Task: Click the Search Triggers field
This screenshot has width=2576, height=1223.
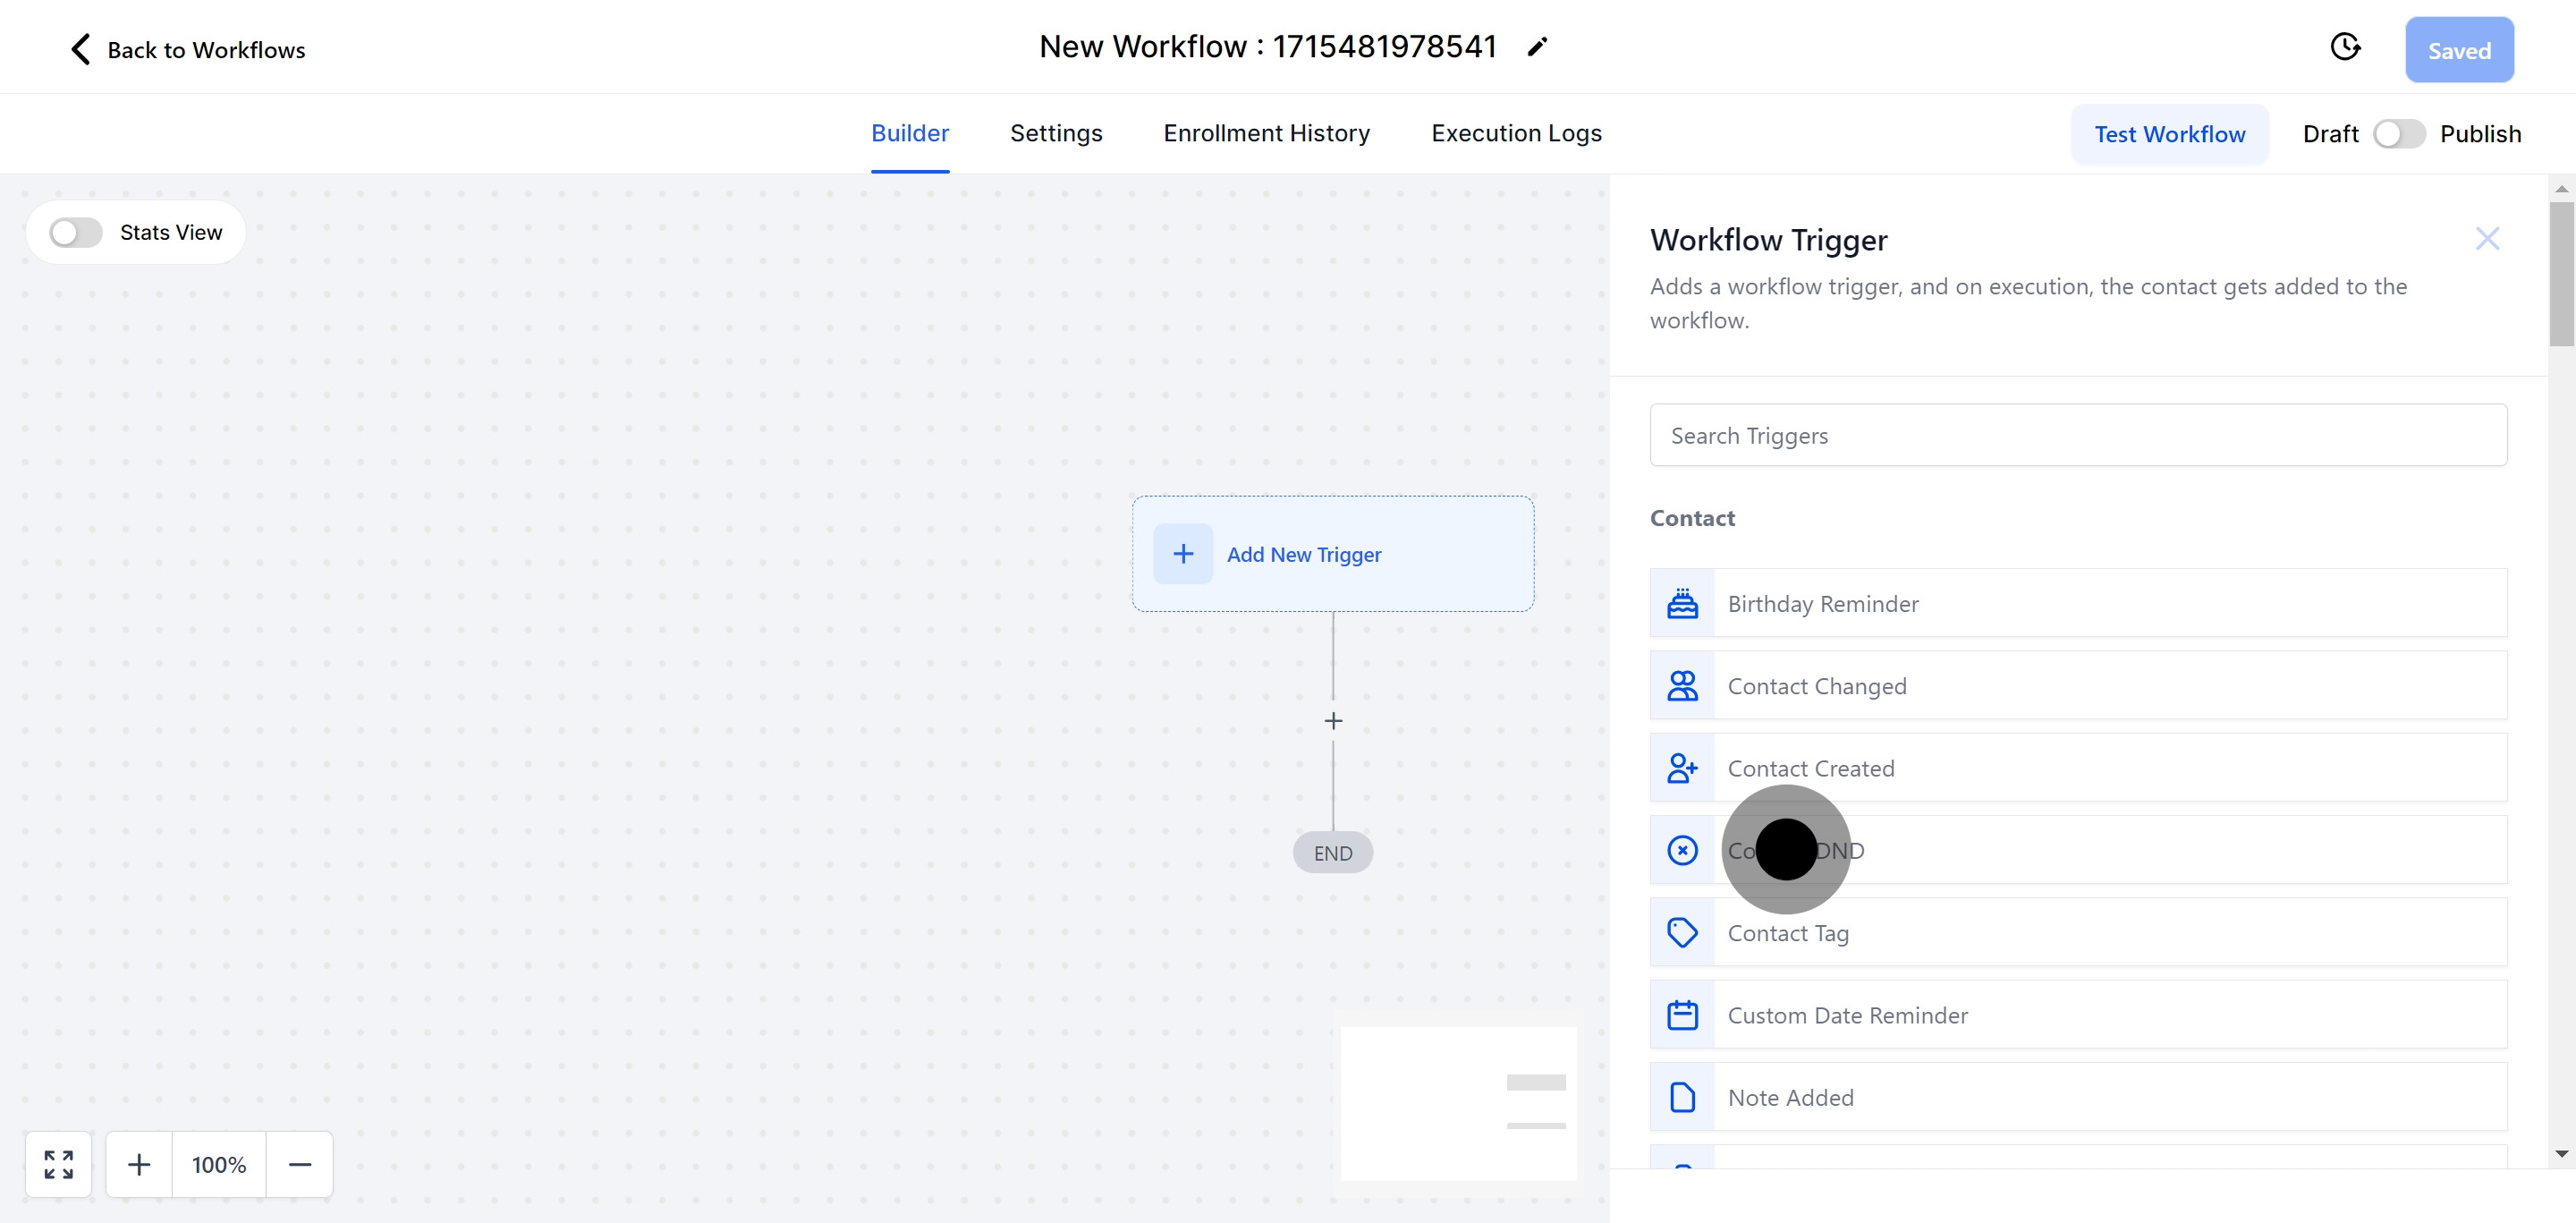Action: [2077, 436]
